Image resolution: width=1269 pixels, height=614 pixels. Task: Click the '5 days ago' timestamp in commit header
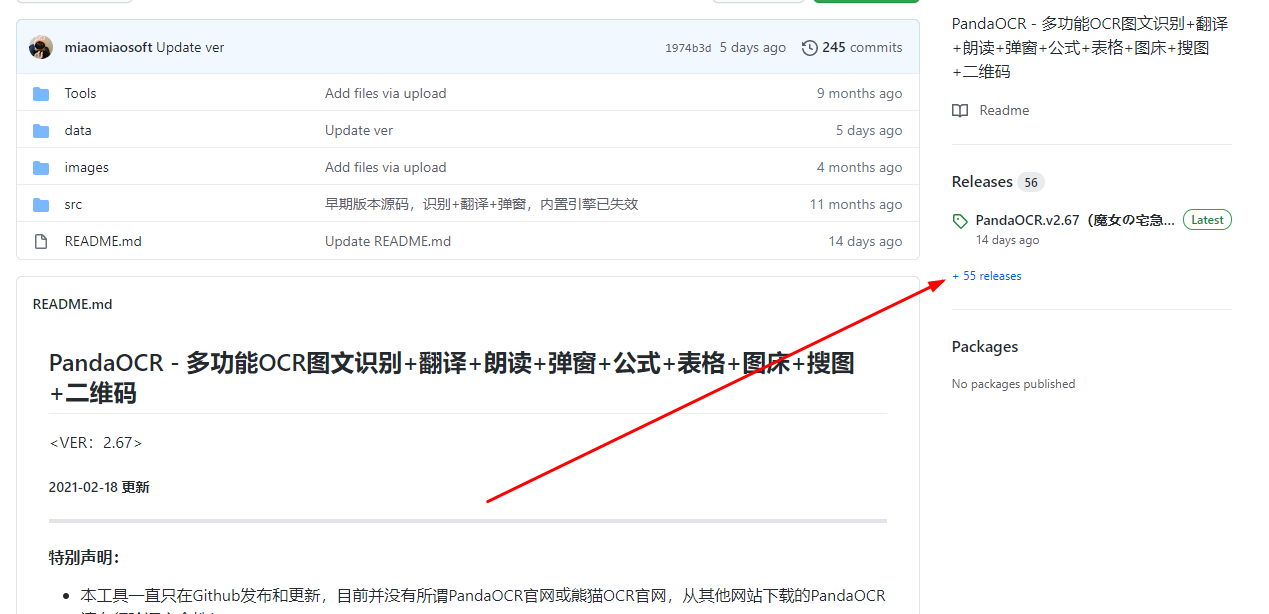click(753, 47)
